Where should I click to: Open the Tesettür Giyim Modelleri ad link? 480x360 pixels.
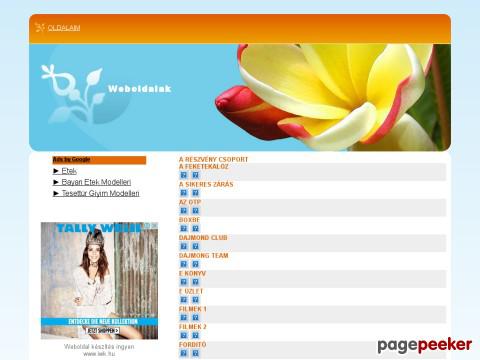pos(100,193)
